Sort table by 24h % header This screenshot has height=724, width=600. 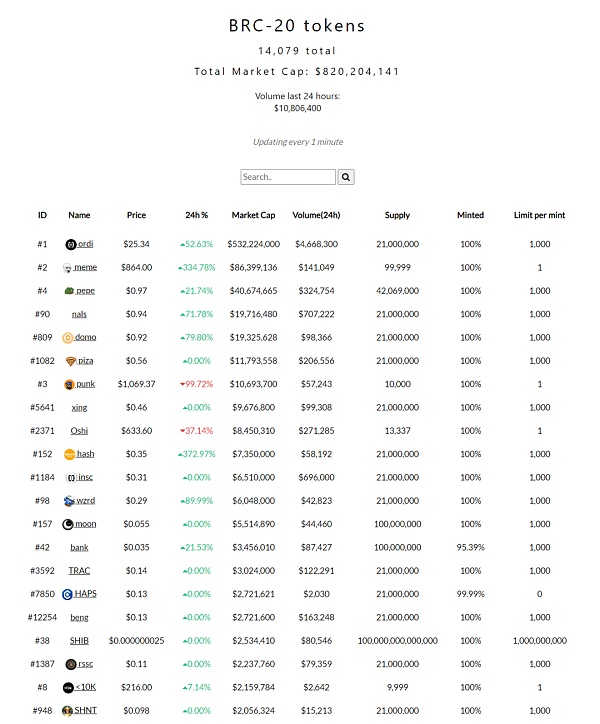point(196,215)
